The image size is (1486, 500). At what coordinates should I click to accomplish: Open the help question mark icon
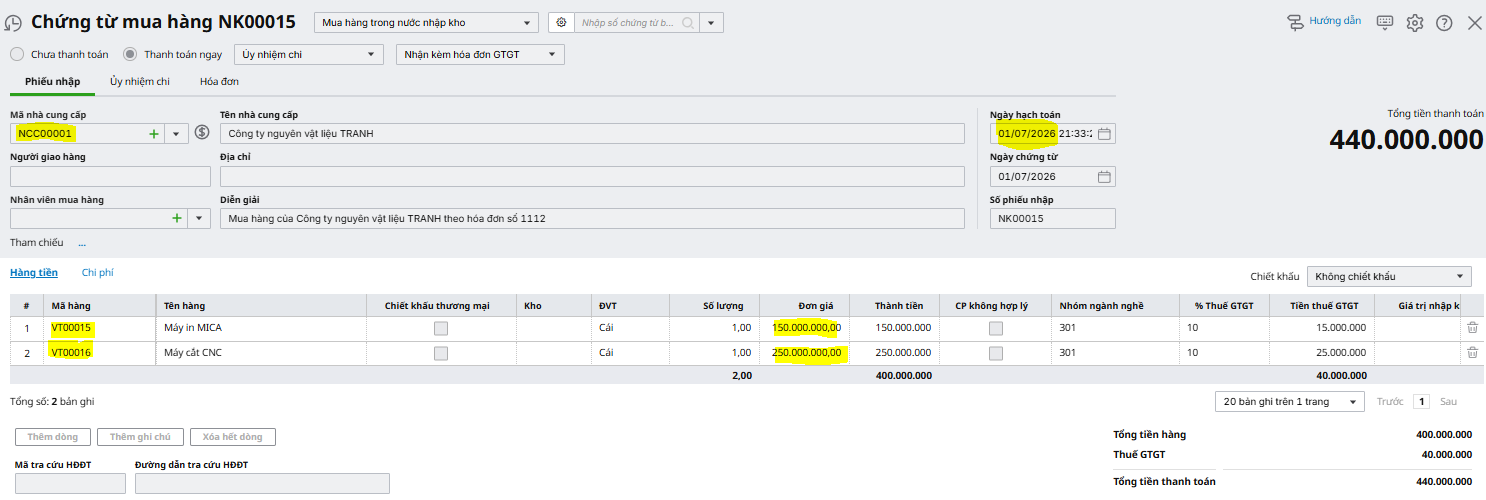(1444, 22)
